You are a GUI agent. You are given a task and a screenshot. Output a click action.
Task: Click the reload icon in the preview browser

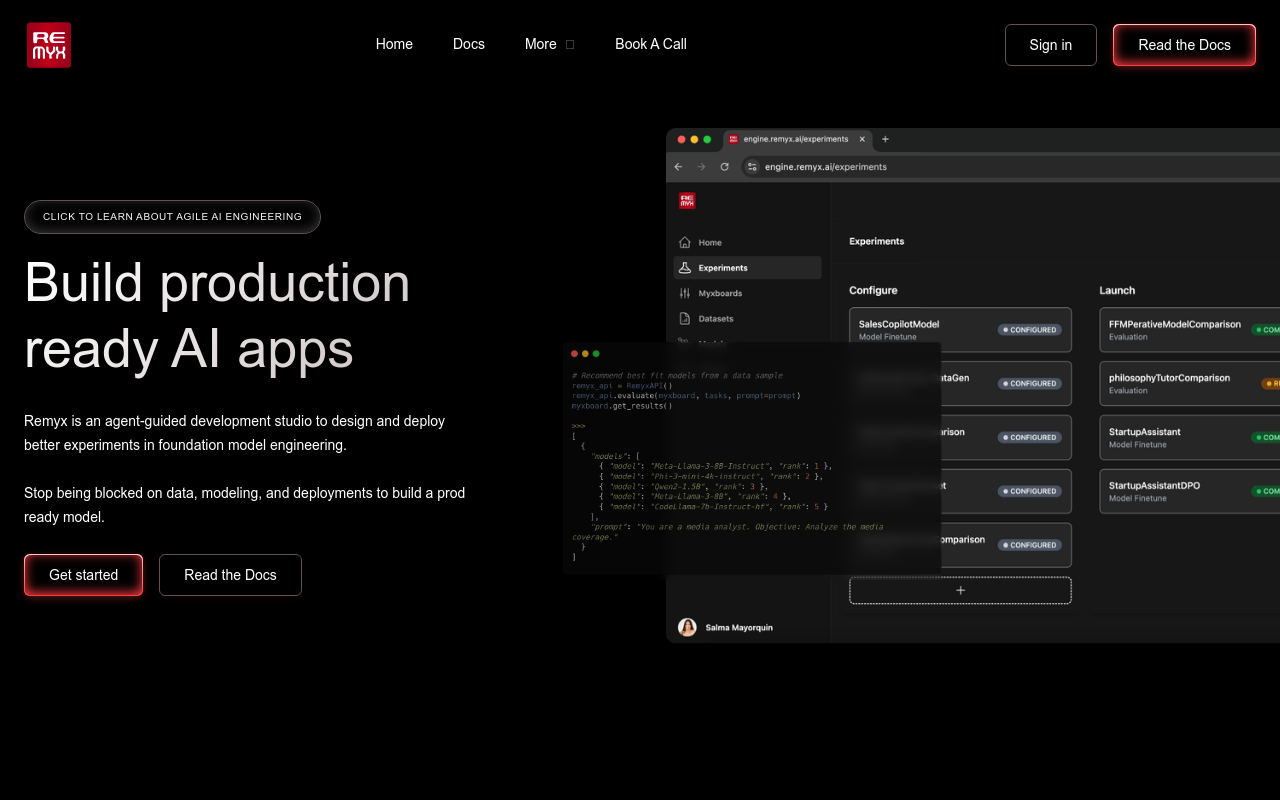point(724,167)
